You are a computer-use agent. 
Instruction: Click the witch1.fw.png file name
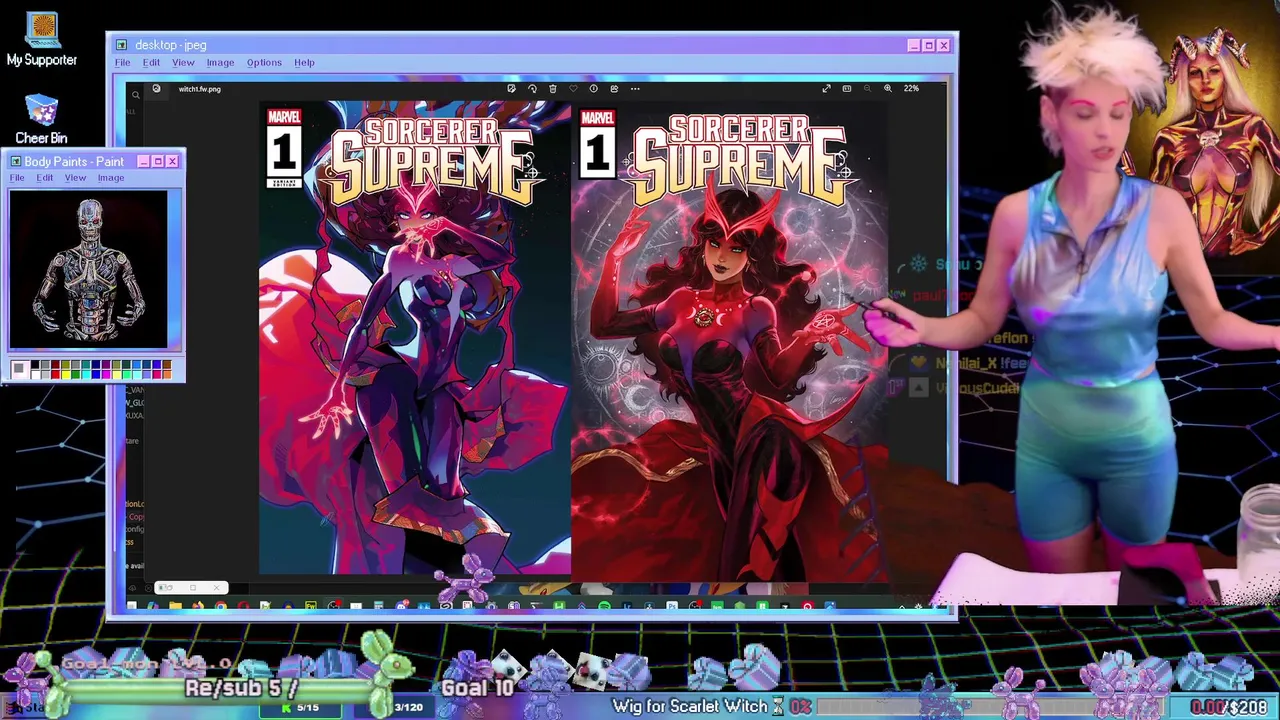200,89
